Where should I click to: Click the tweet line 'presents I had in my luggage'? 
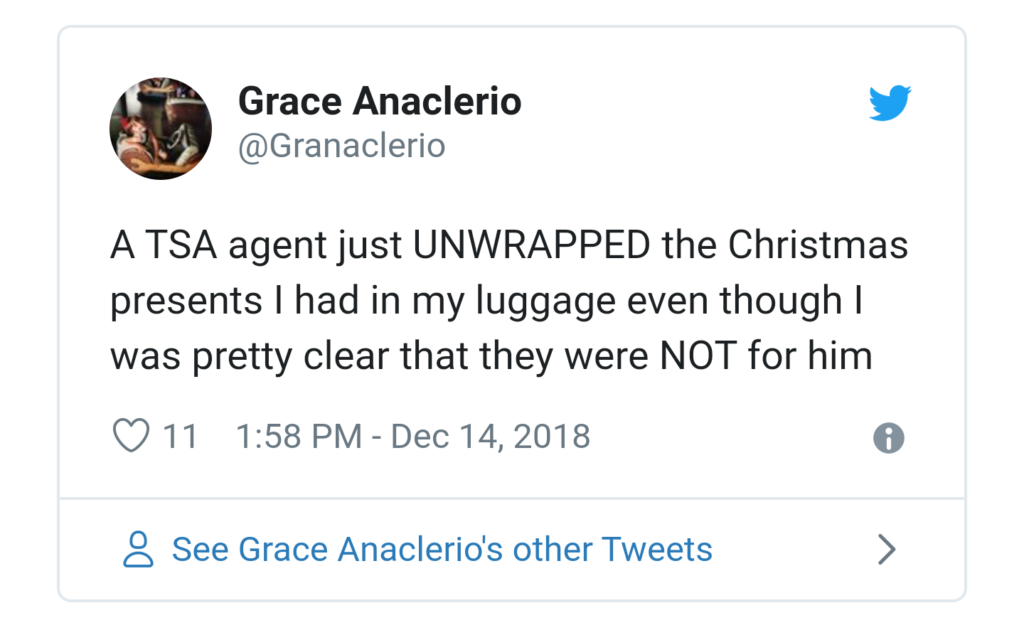[362, 302]
